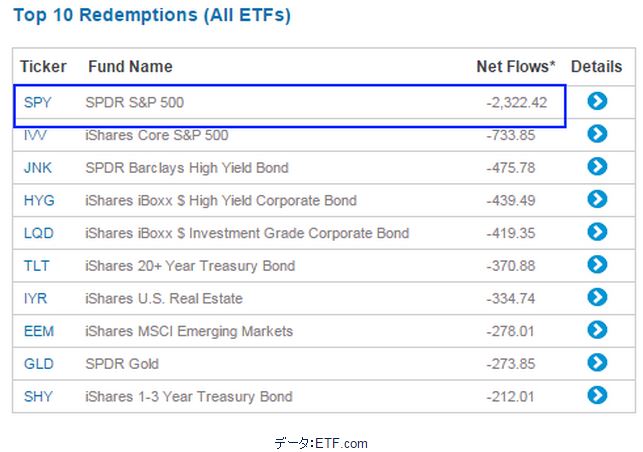Screen dimensions: 643x452
Task: Open details arrow for LQD
Action: coord(597,232)
